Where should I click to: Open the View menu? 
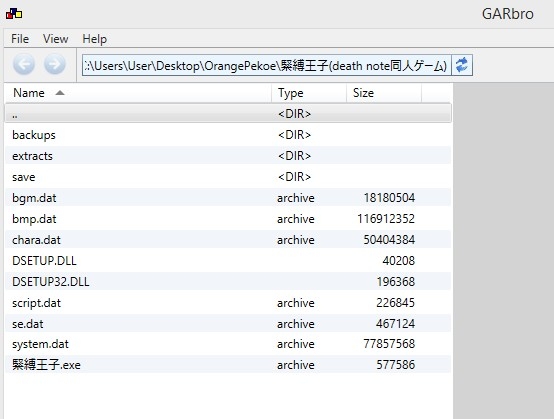coord(55,39)
